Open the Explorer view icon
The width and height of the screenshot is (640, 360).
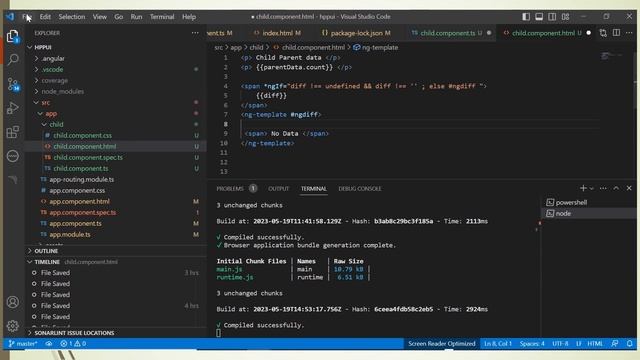tap(13, 36)
